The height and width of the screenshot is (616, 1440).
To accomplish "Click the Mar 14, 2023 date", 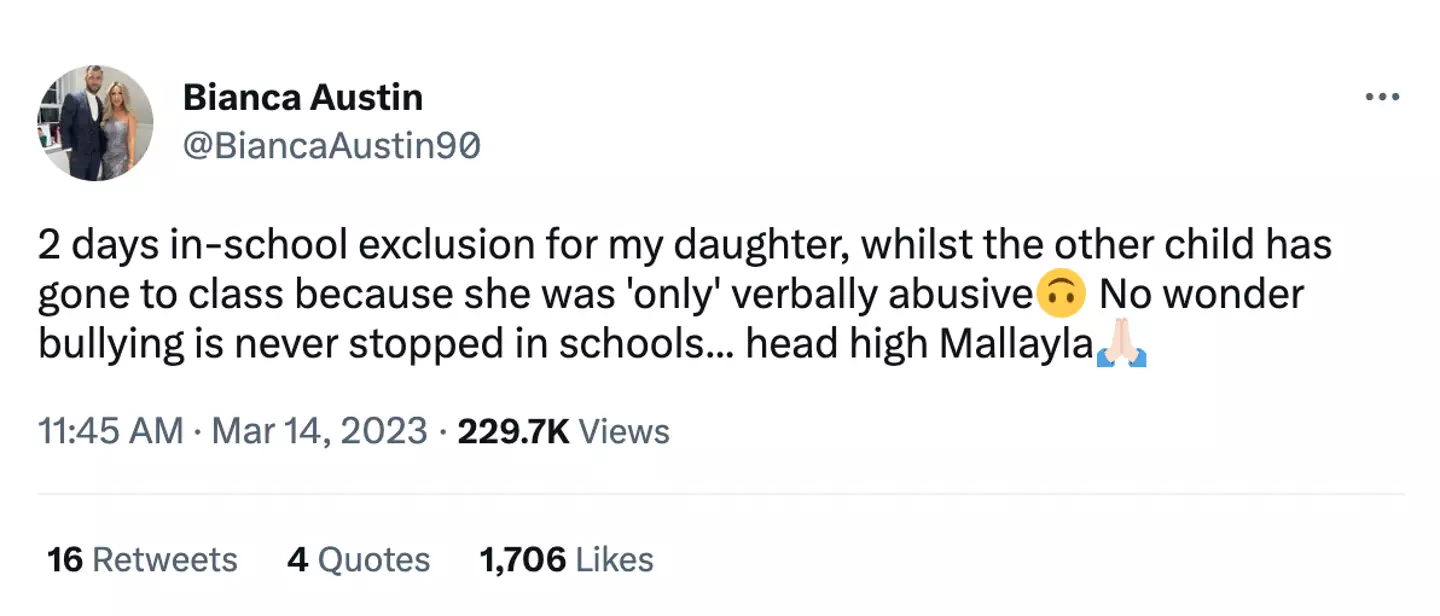I will tap(320, 431).
